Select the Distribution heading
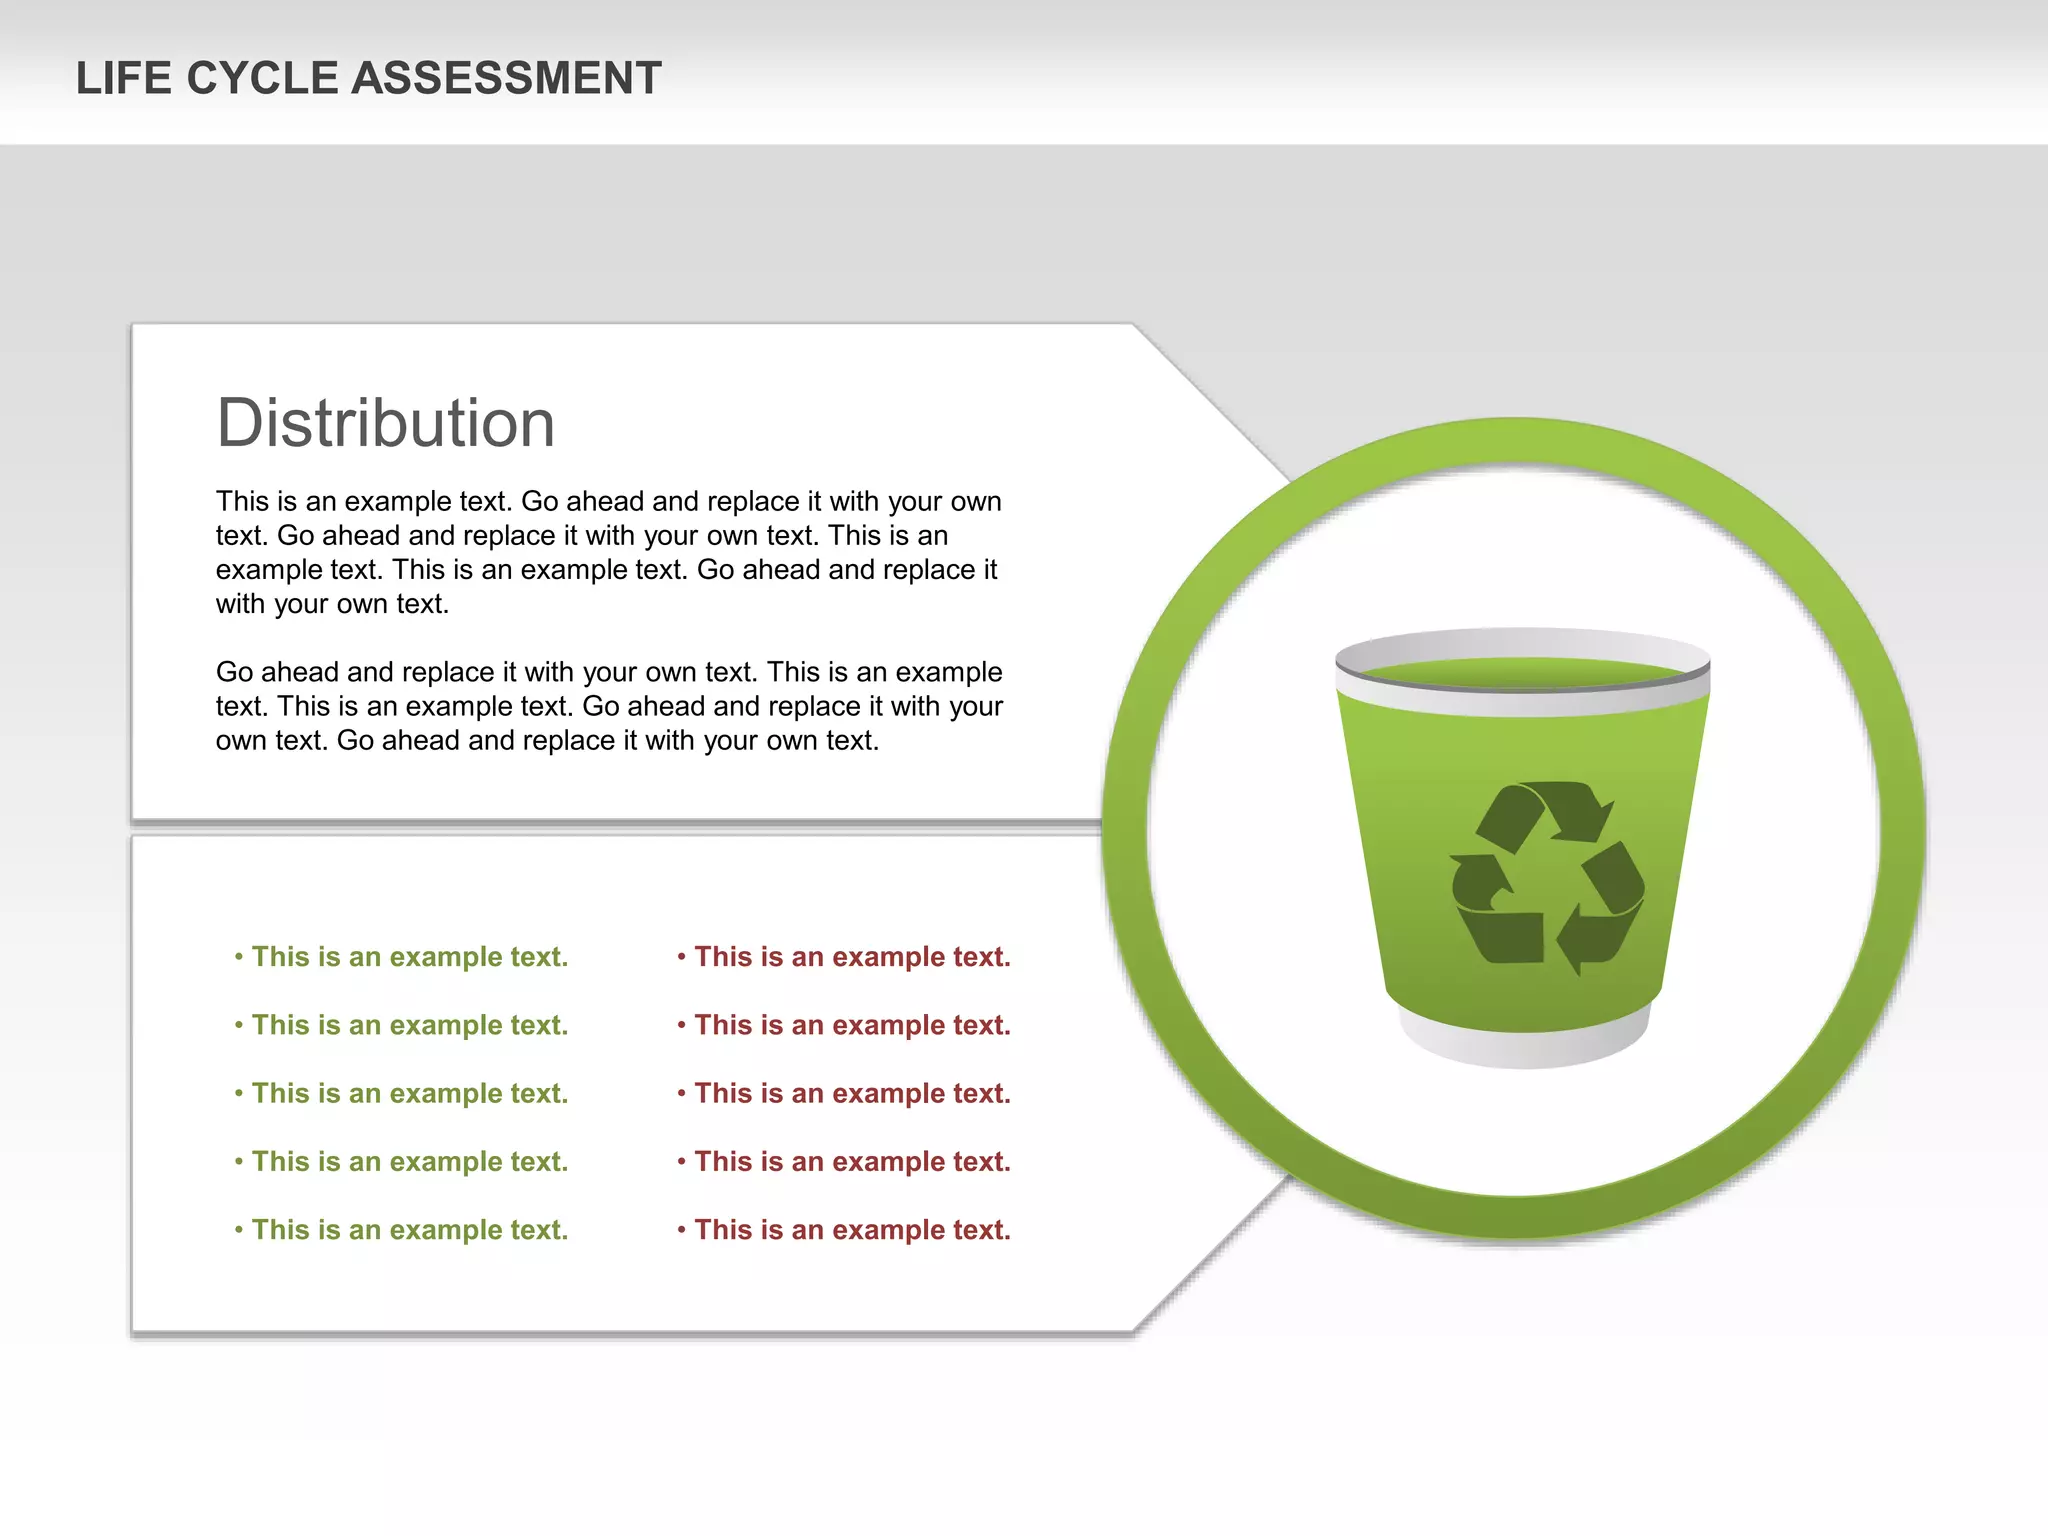Screen dimensions: 2048x1536 pos(386,423)
